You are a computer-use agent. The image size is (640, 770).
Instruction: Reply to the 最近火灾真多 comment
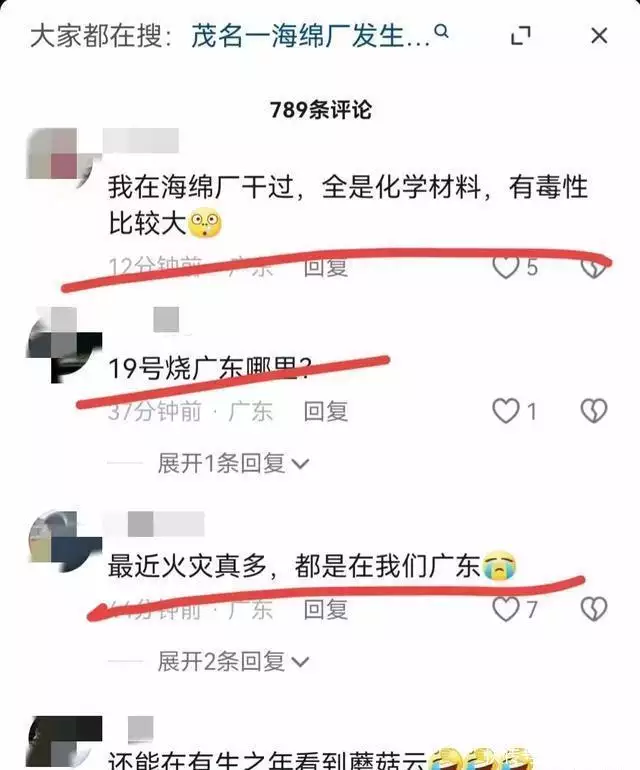pos(326,609)
